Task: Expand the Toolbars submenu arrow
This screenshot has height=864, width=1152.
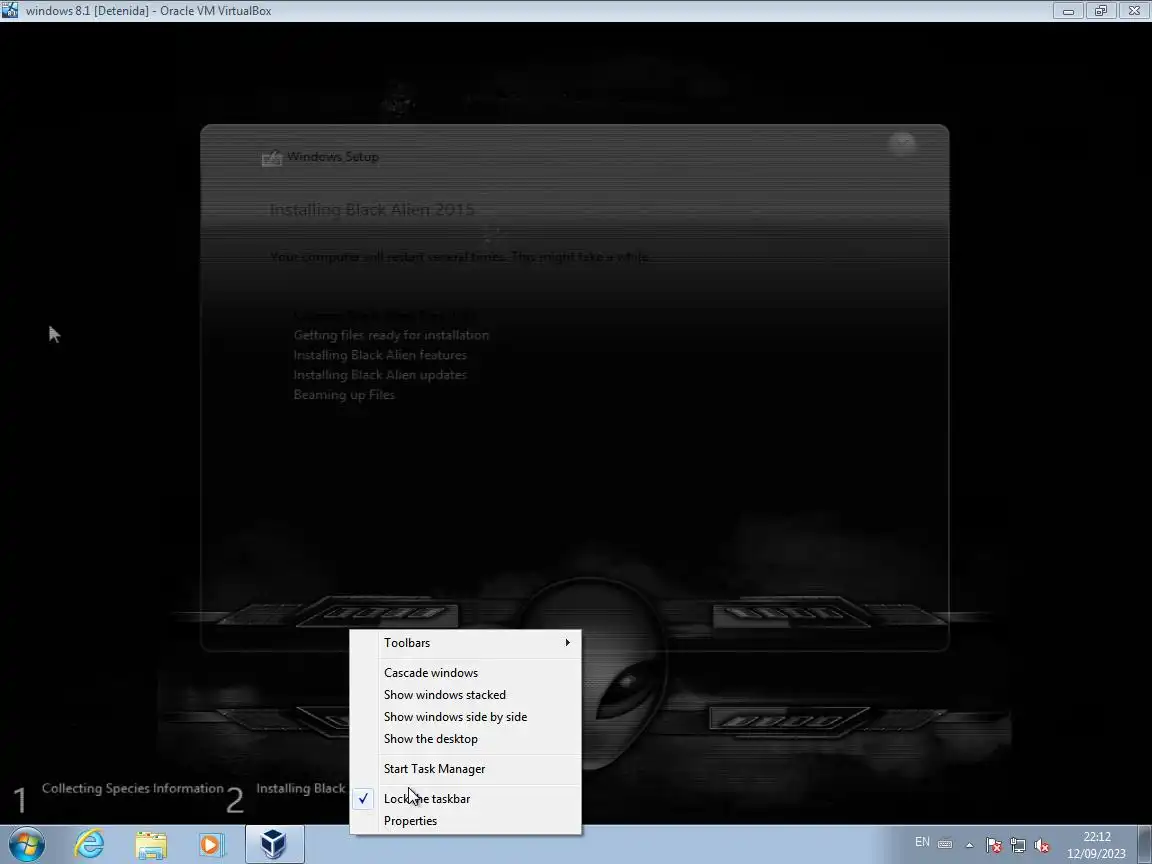Action: [567, 643]
